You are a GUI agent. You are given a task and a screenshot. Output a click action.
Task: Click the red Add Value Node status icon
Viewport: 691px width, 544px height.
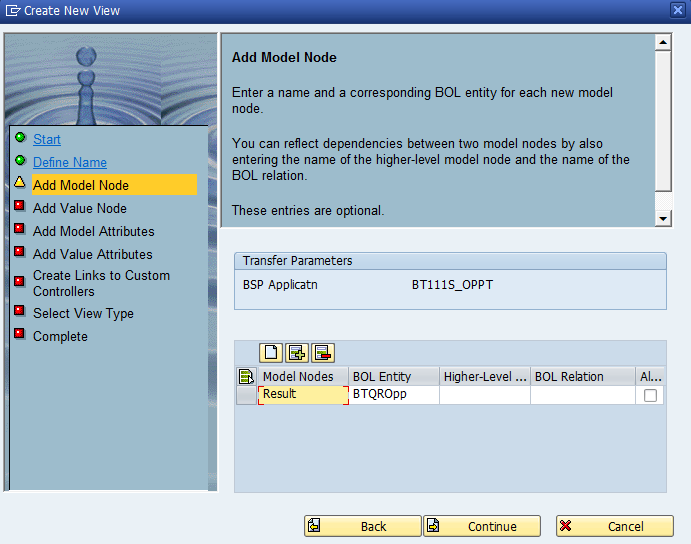[x=19, y=205]
